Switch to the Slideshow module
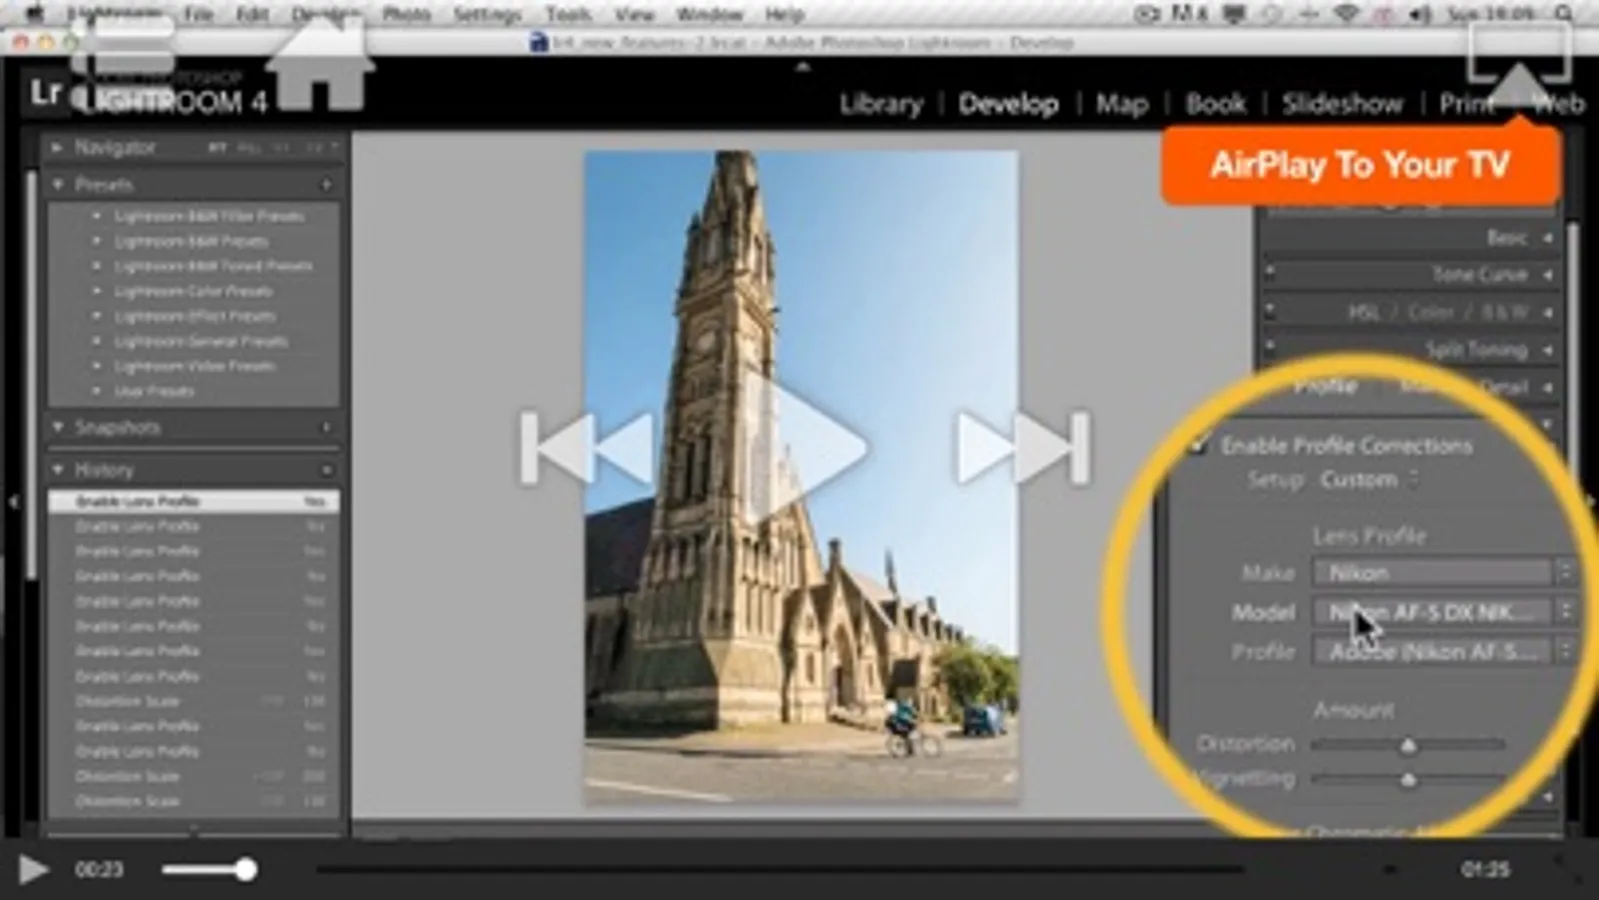Image resolution: width=1599 pixels, height=900 pixels. (1342, 104)
